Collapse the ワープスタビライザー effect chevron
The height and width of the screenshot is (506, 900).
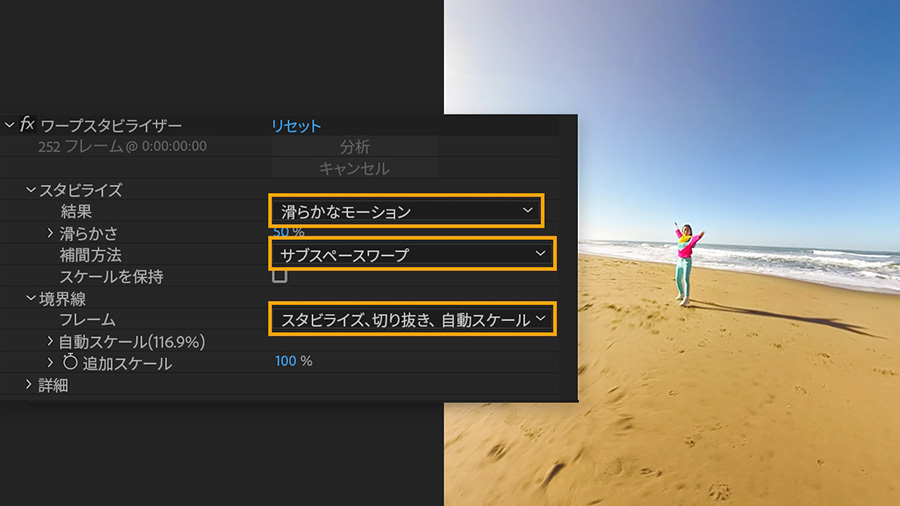click(x=9, y=124)
